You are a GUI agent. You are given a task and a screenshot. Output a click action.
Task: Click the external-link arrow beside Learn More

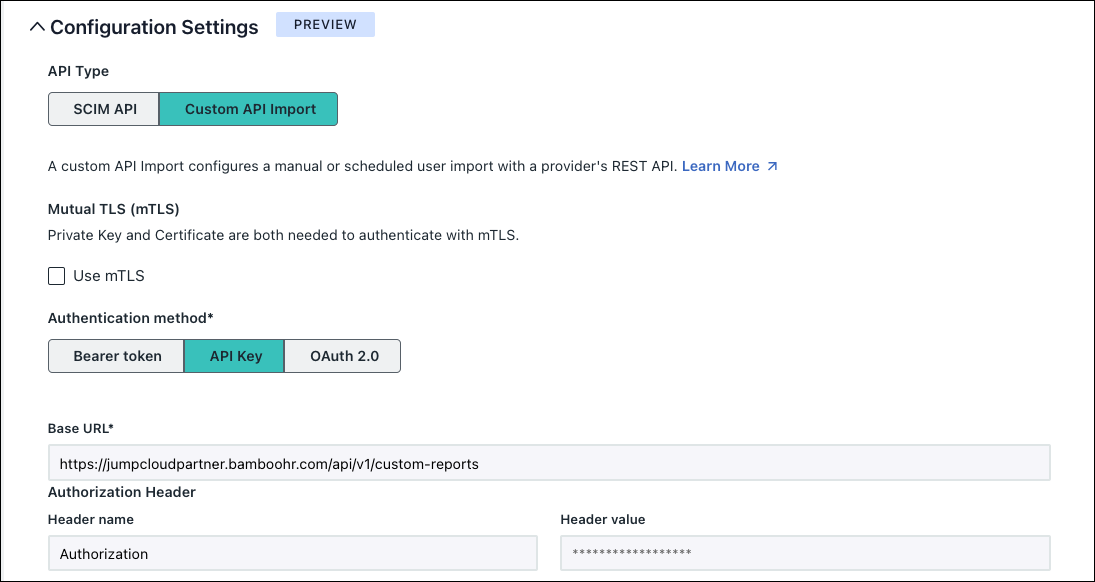click(771, 166)
